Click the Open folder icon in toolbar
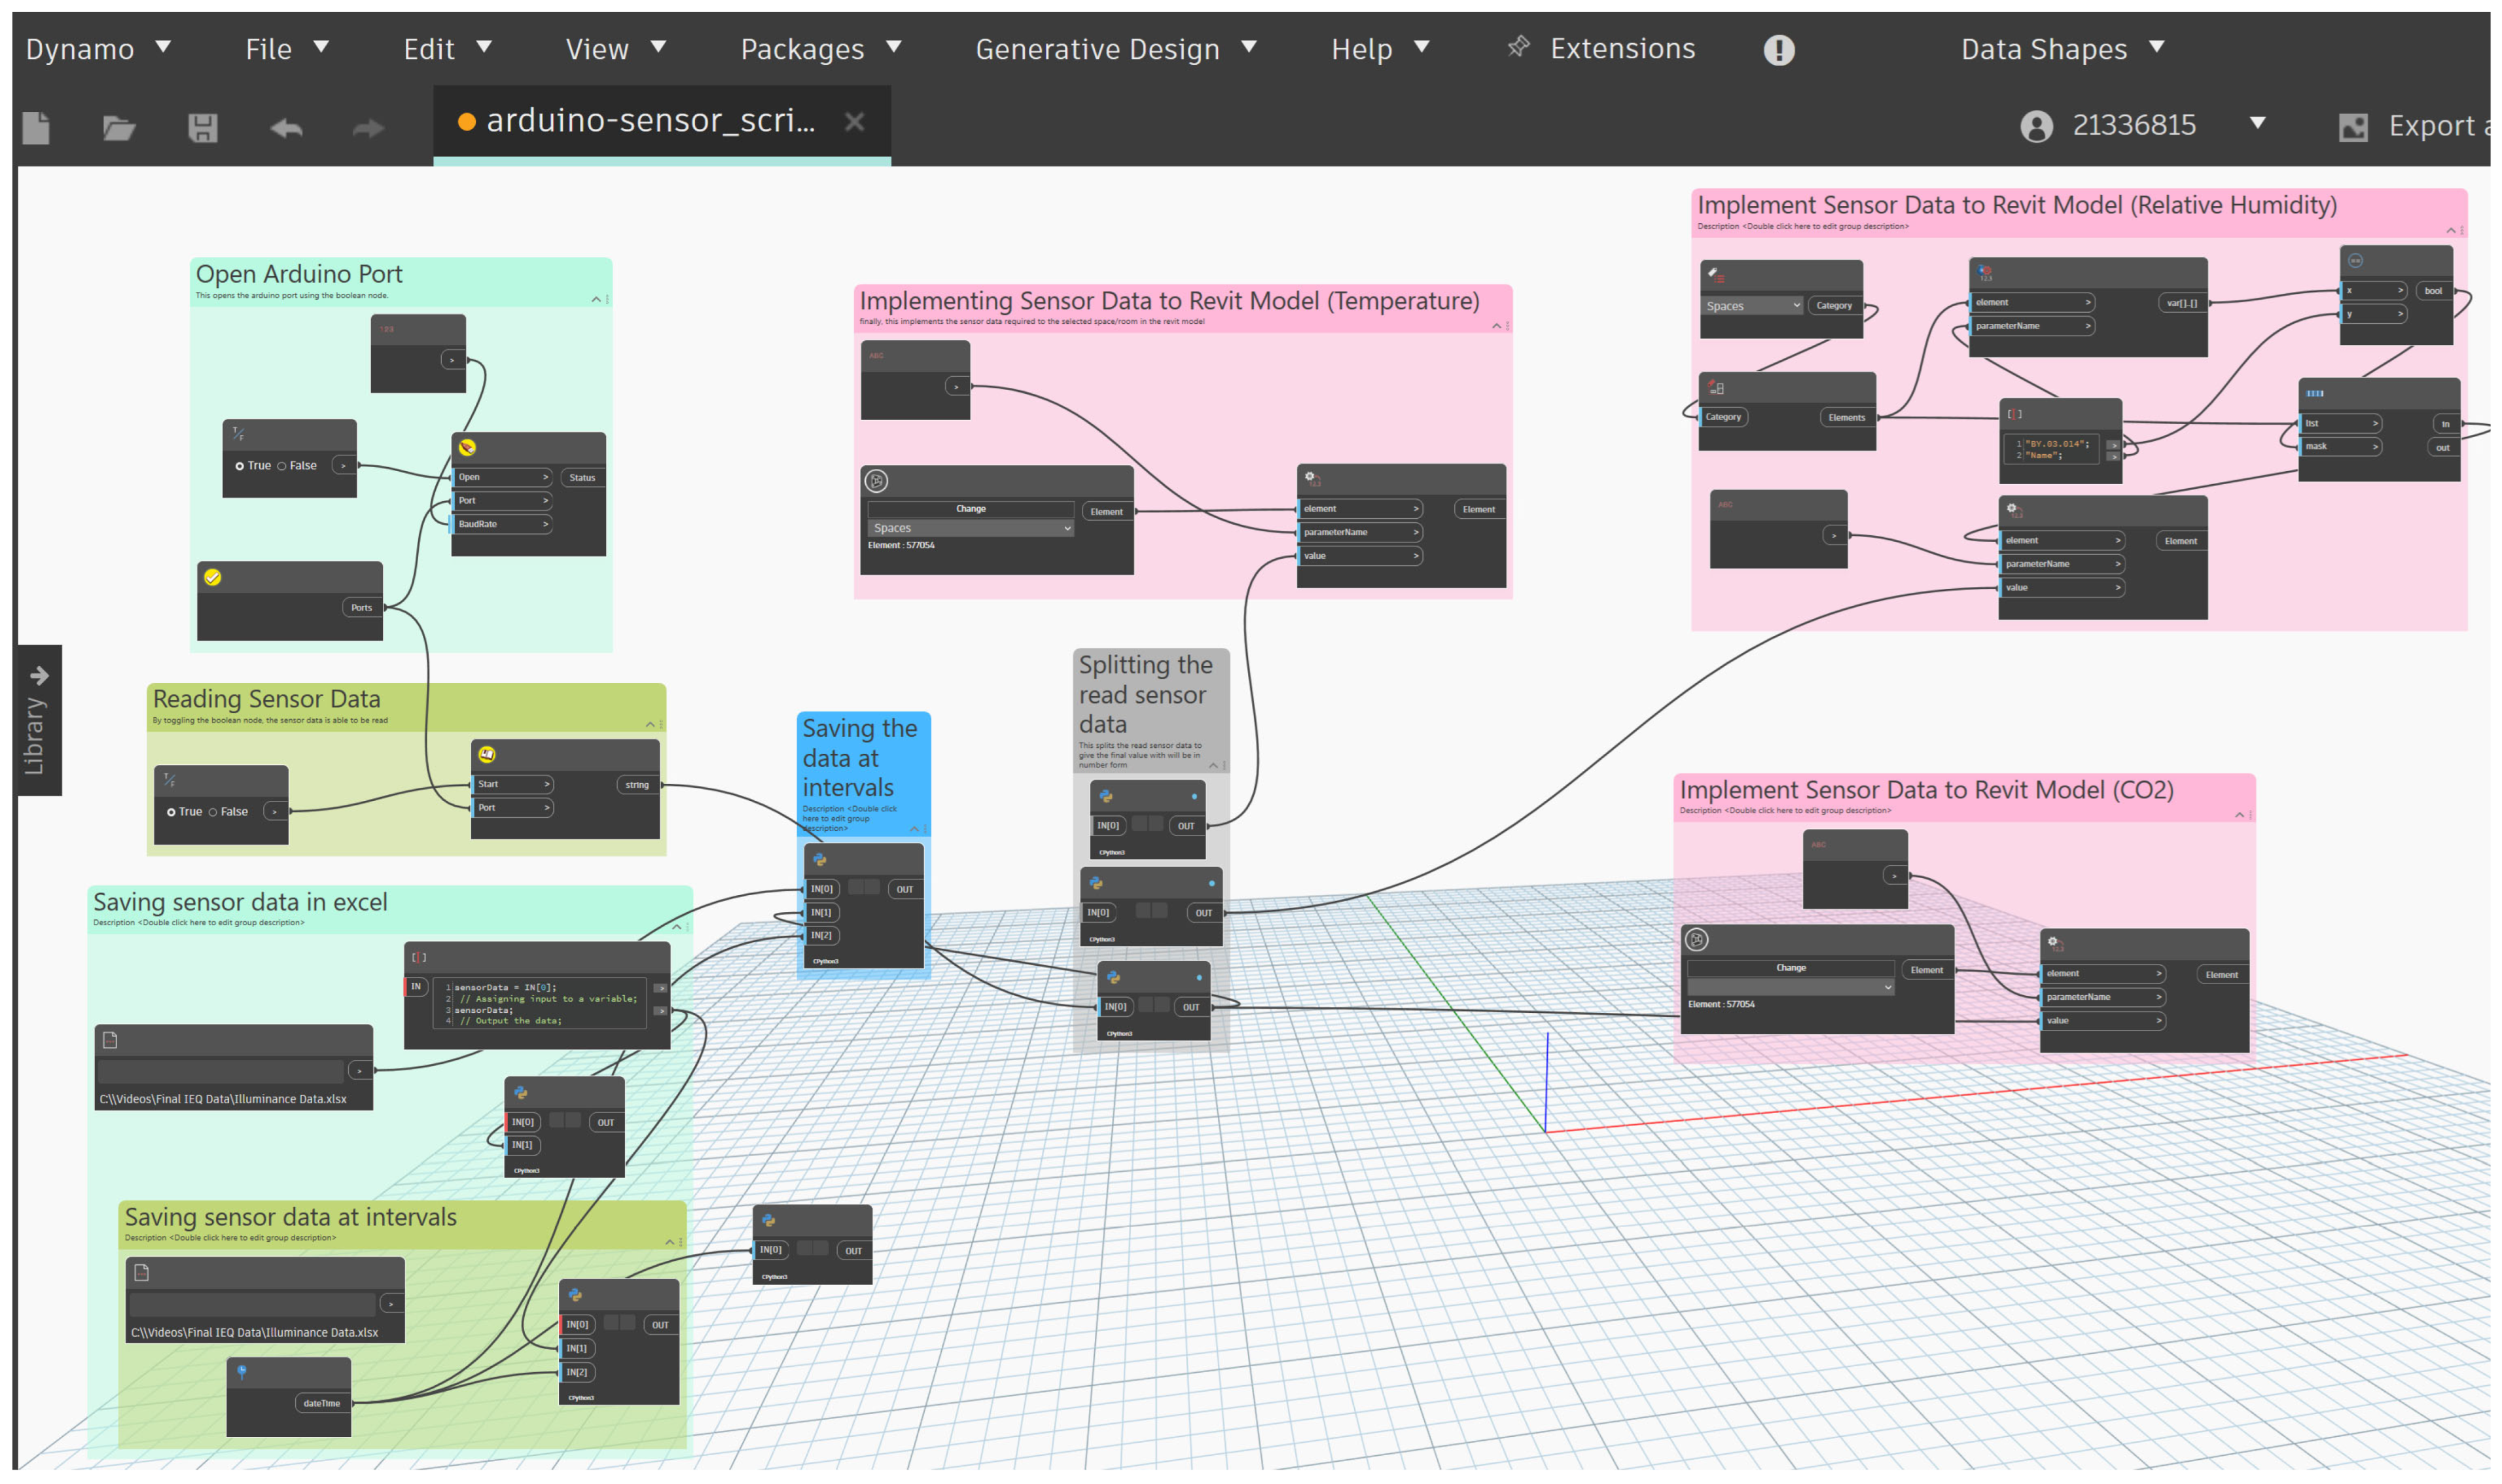 [119, 127]
